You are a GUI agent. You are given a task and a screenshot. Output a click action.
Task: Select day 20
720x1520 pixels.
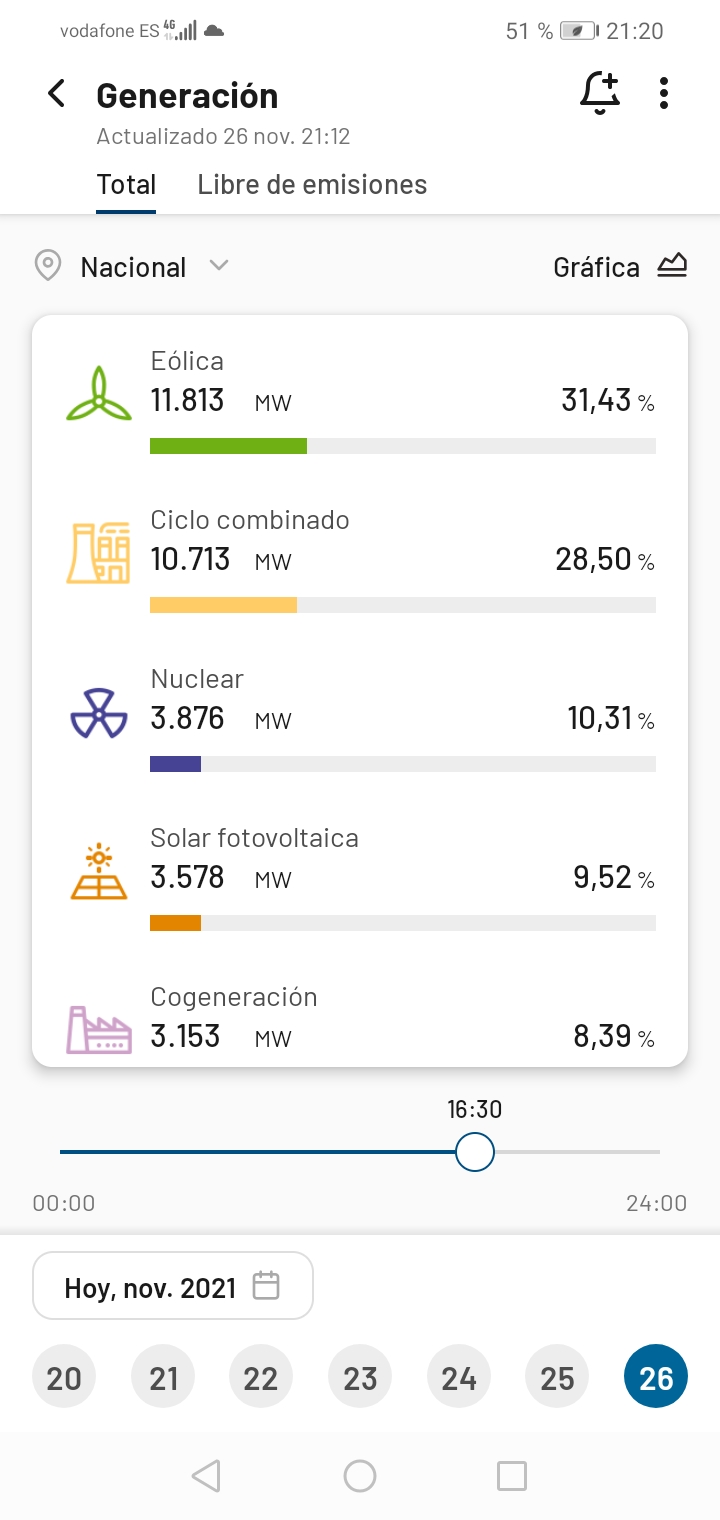point(64,1378)
